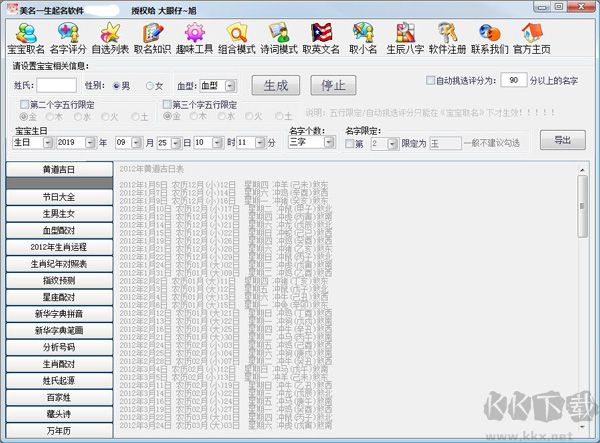
Task: Open the 官方主页 house icon
Action: point(532,38)
